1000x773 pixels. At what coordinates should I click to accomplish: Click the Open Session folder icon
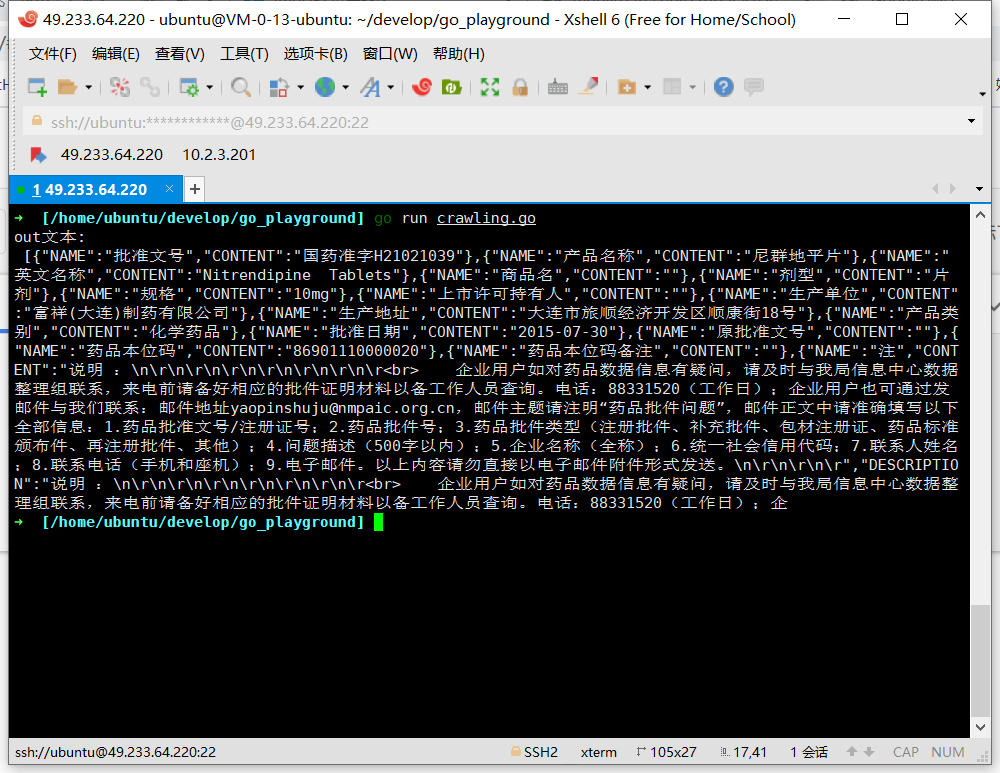67,87
